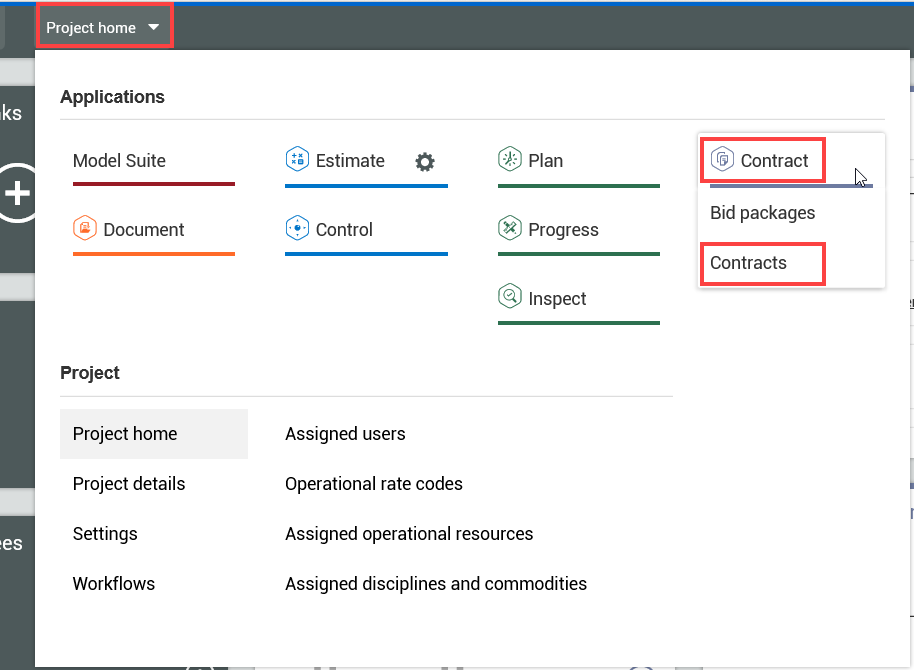Open Assigned disciplines and commodities
914x670 pixels.
pos(436,584)
